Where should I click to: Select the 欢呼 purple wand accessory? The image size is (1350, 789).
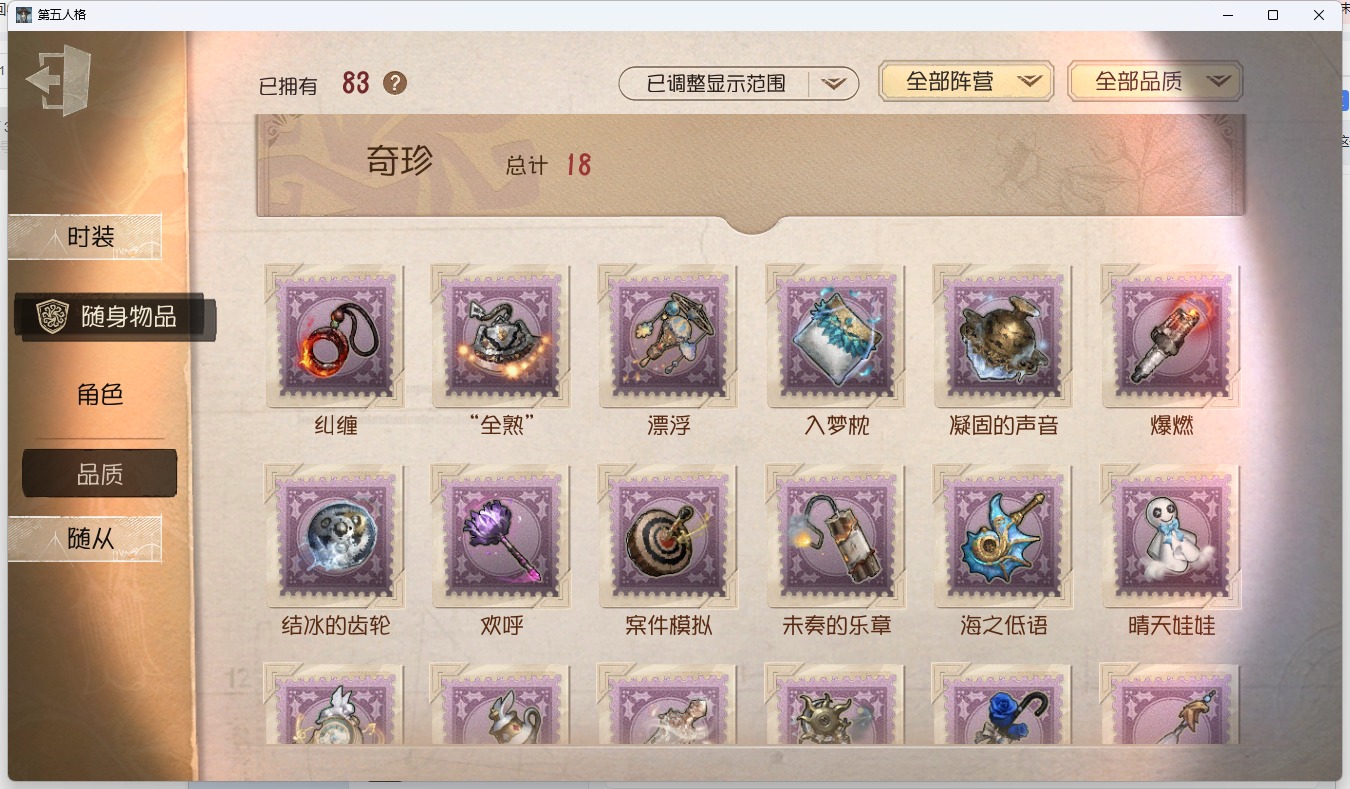tap(501, 536)
